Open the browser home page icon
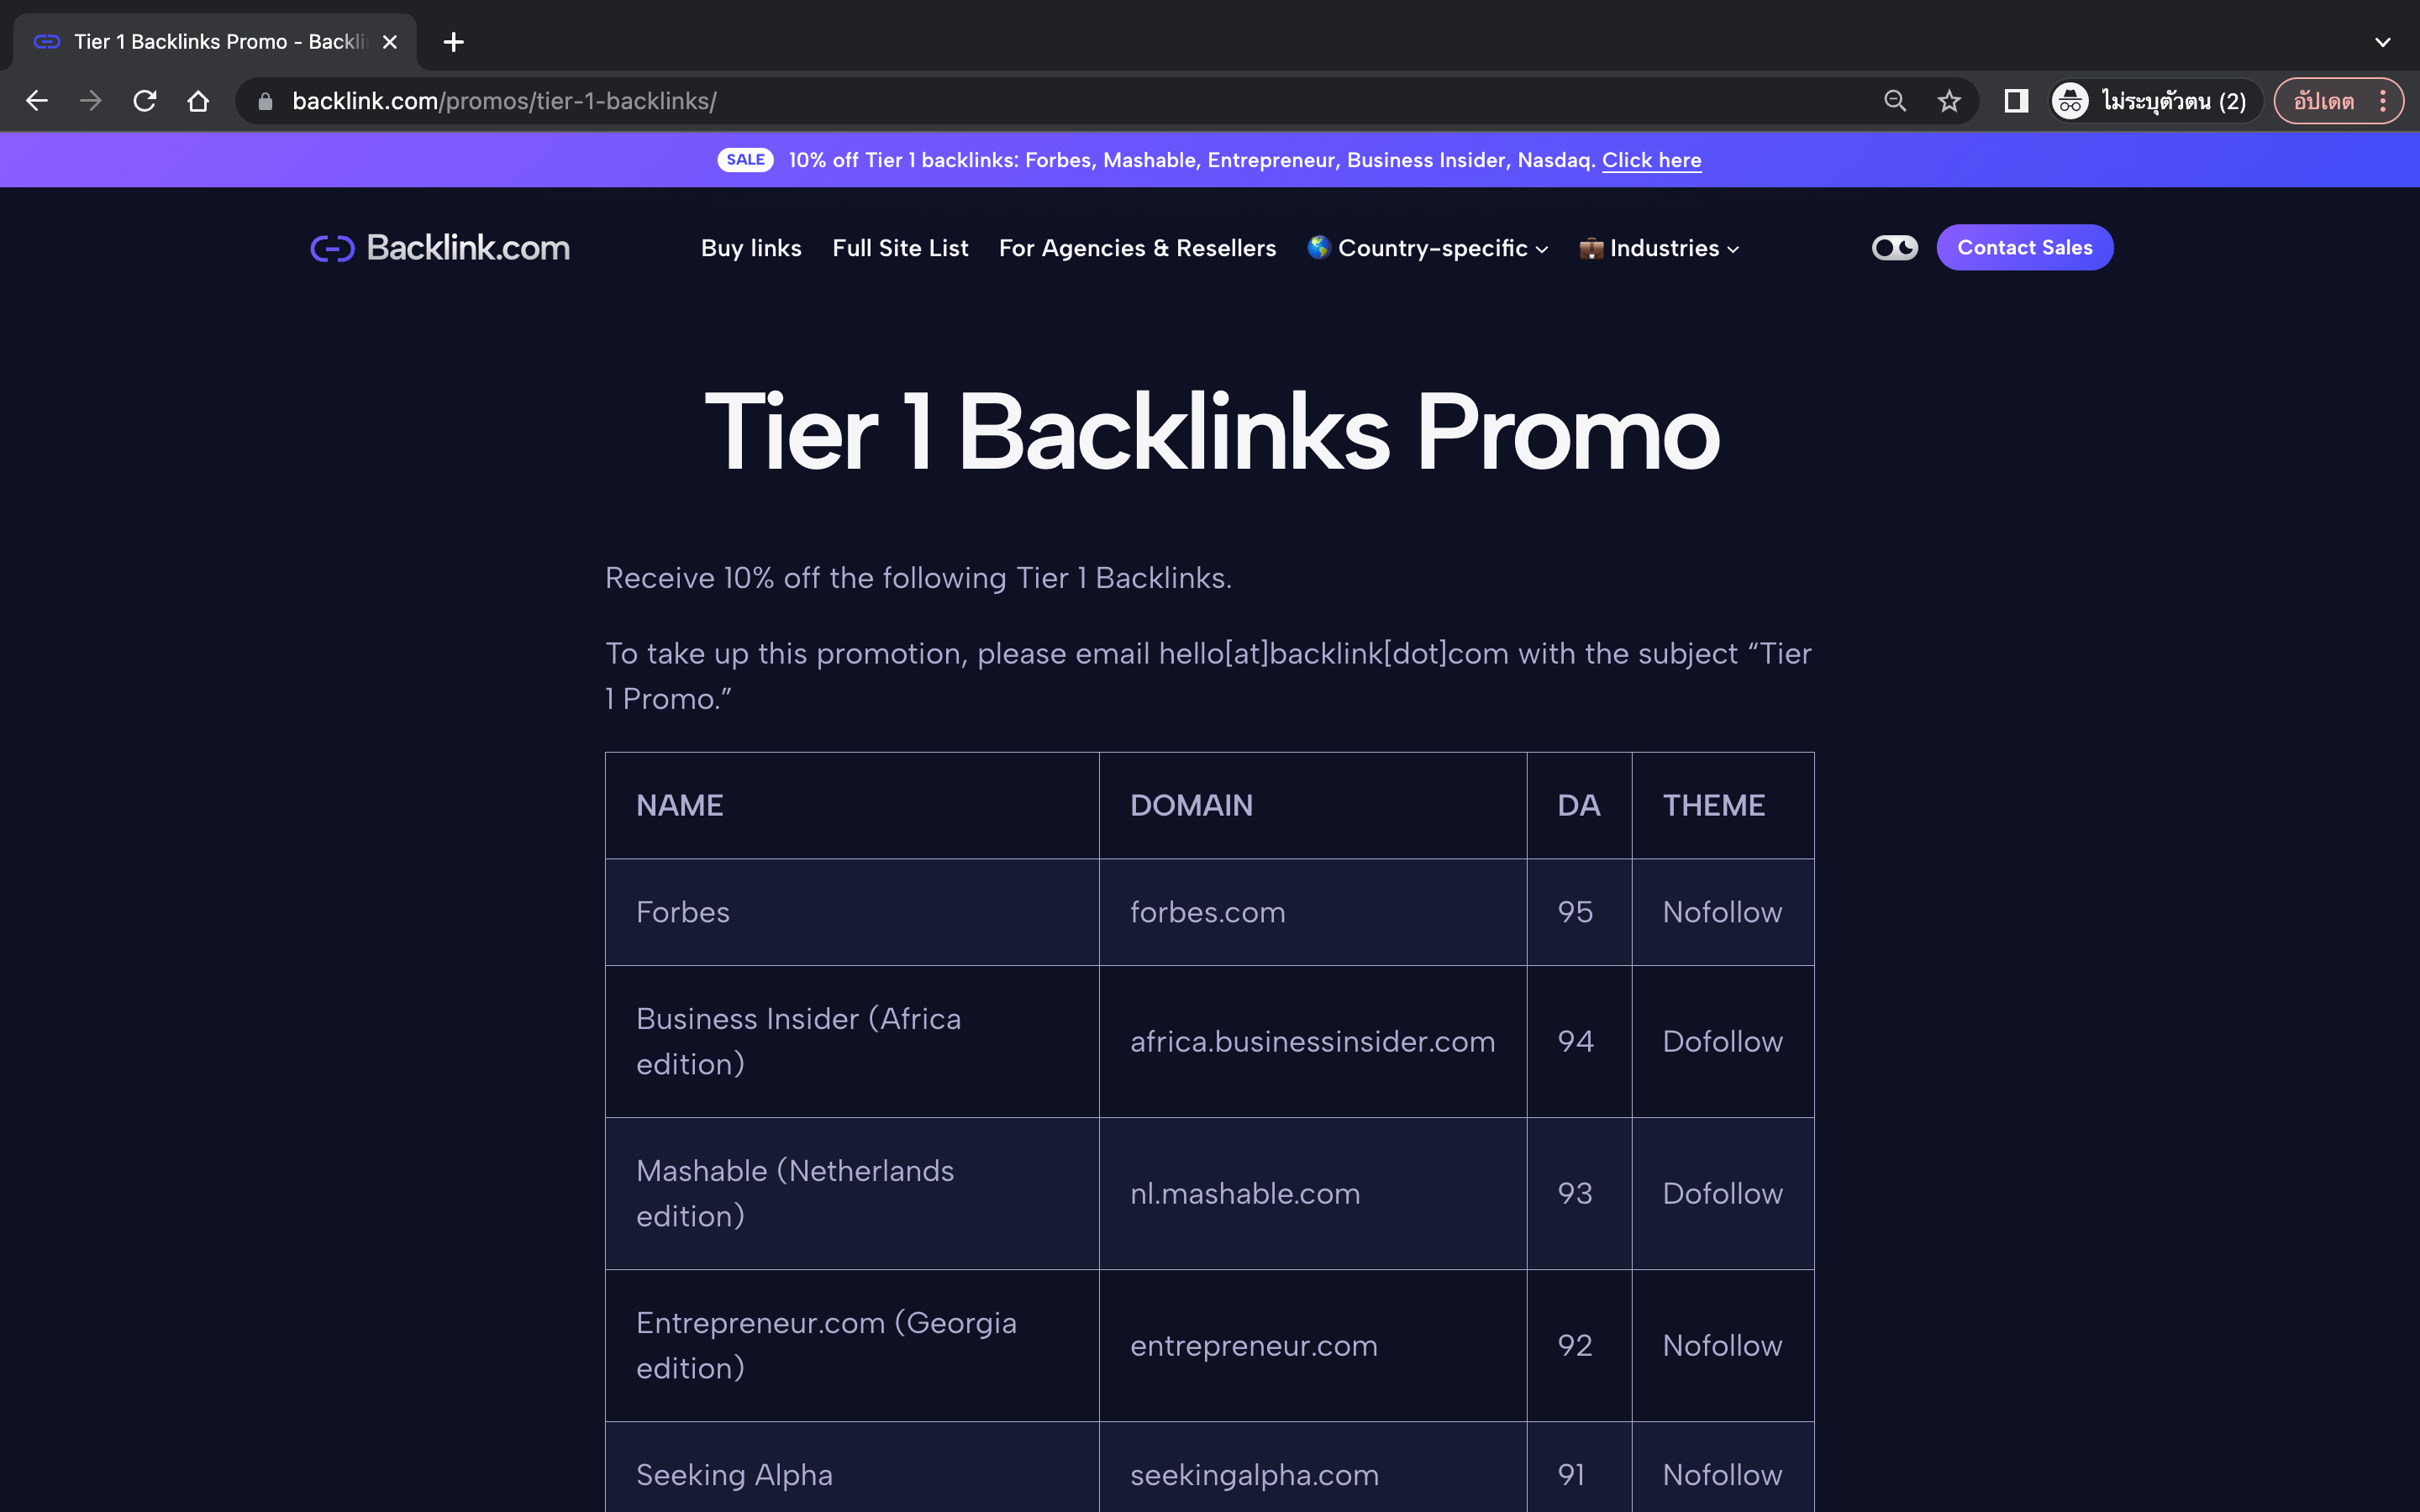 [x=198, y=101]
